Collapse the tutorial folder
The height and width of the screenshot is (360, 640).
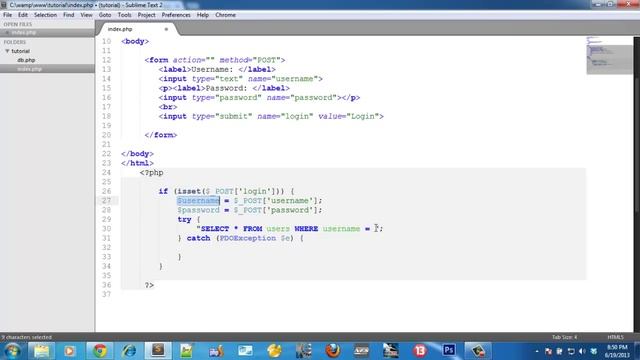[x=7, y=51]
